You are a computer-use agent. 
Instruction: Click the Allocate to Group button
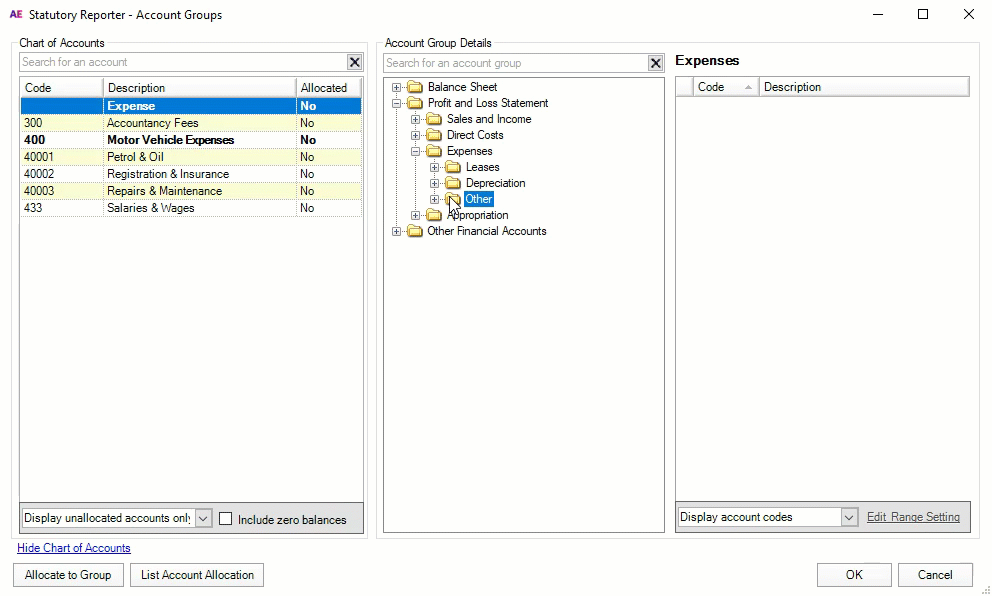click(x=68, y=575)
